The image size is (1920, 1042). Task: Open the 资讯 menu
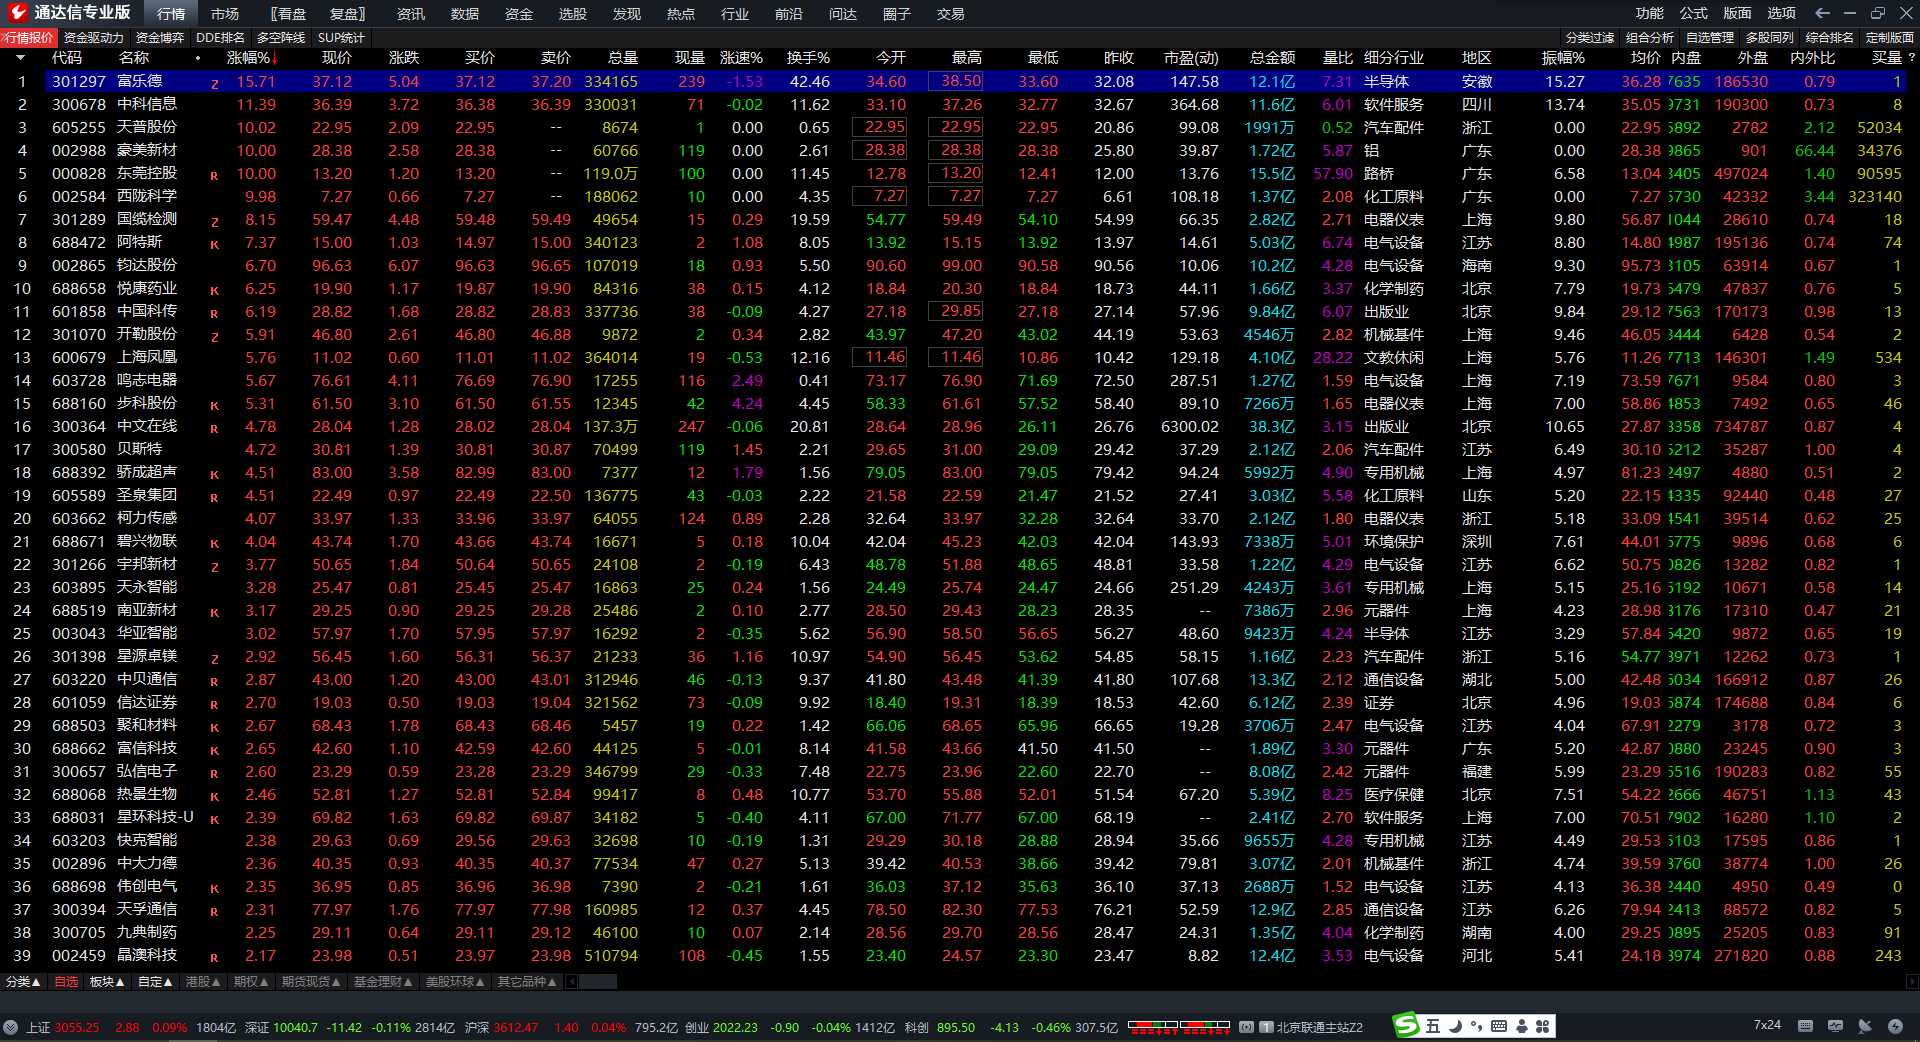click(x=411, y=14)
